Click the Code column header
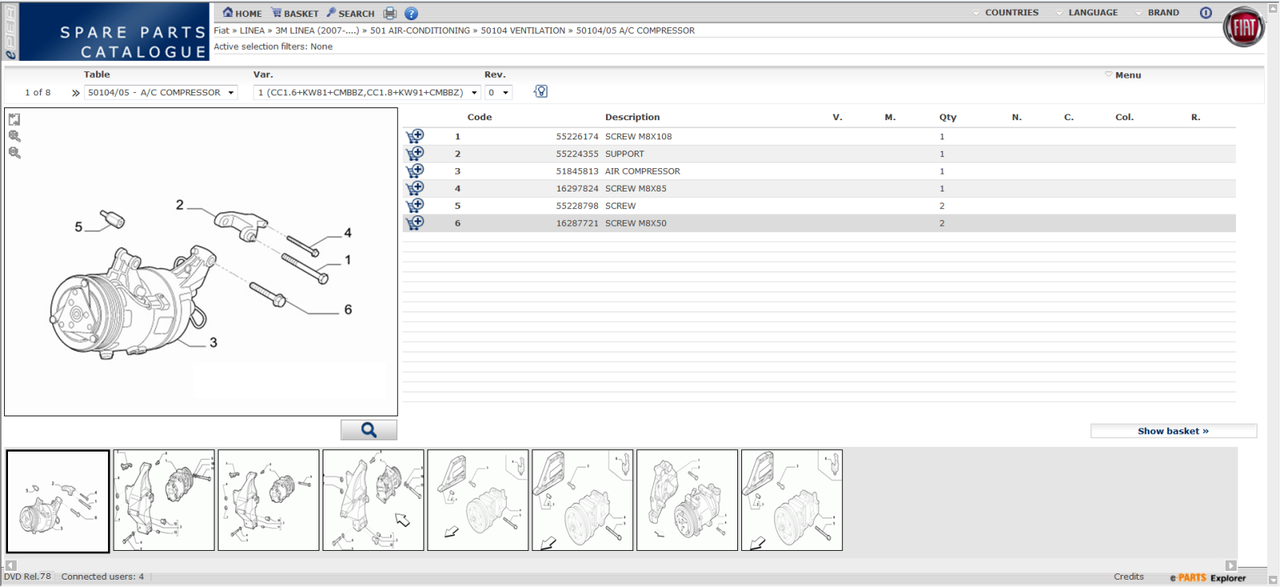 [x=479, y=117]
